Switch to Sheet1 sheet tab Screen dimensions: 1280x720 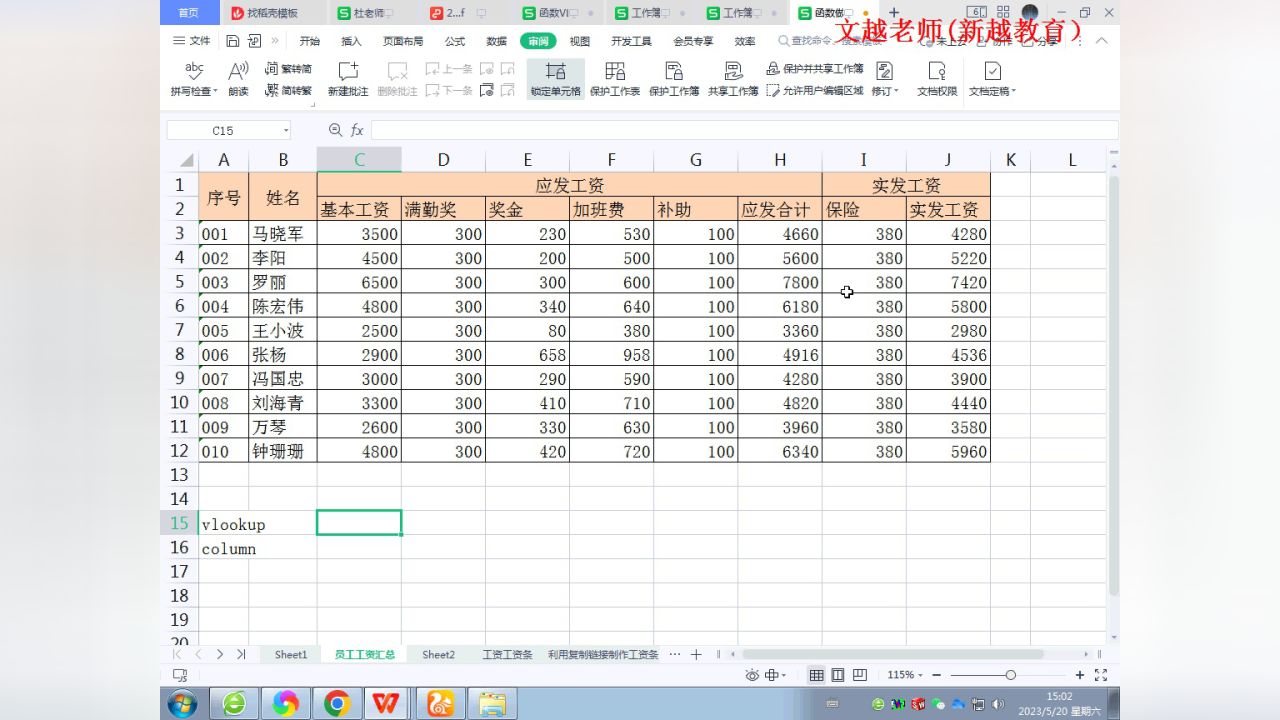pyautogui.click(x=291, y=655)
